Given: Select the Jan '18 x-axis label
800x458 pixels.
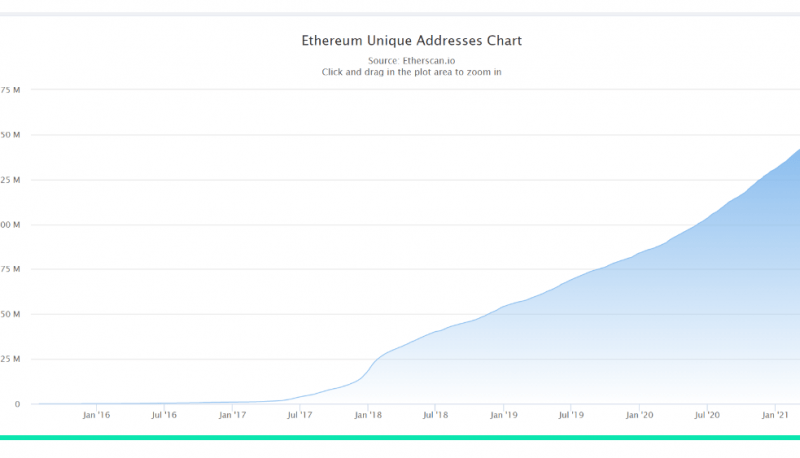Looking at the screenshot, I should (x=368, y=414).
